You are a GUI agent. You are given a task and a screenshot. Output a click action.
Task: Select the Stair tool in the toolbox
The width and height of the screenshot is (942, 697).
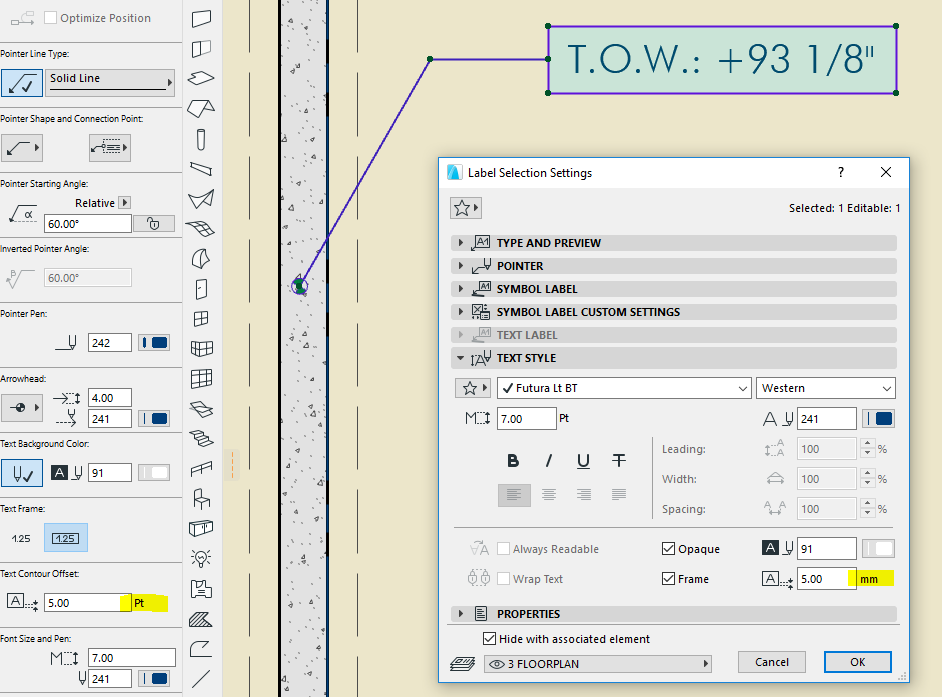tap(201, 437)
